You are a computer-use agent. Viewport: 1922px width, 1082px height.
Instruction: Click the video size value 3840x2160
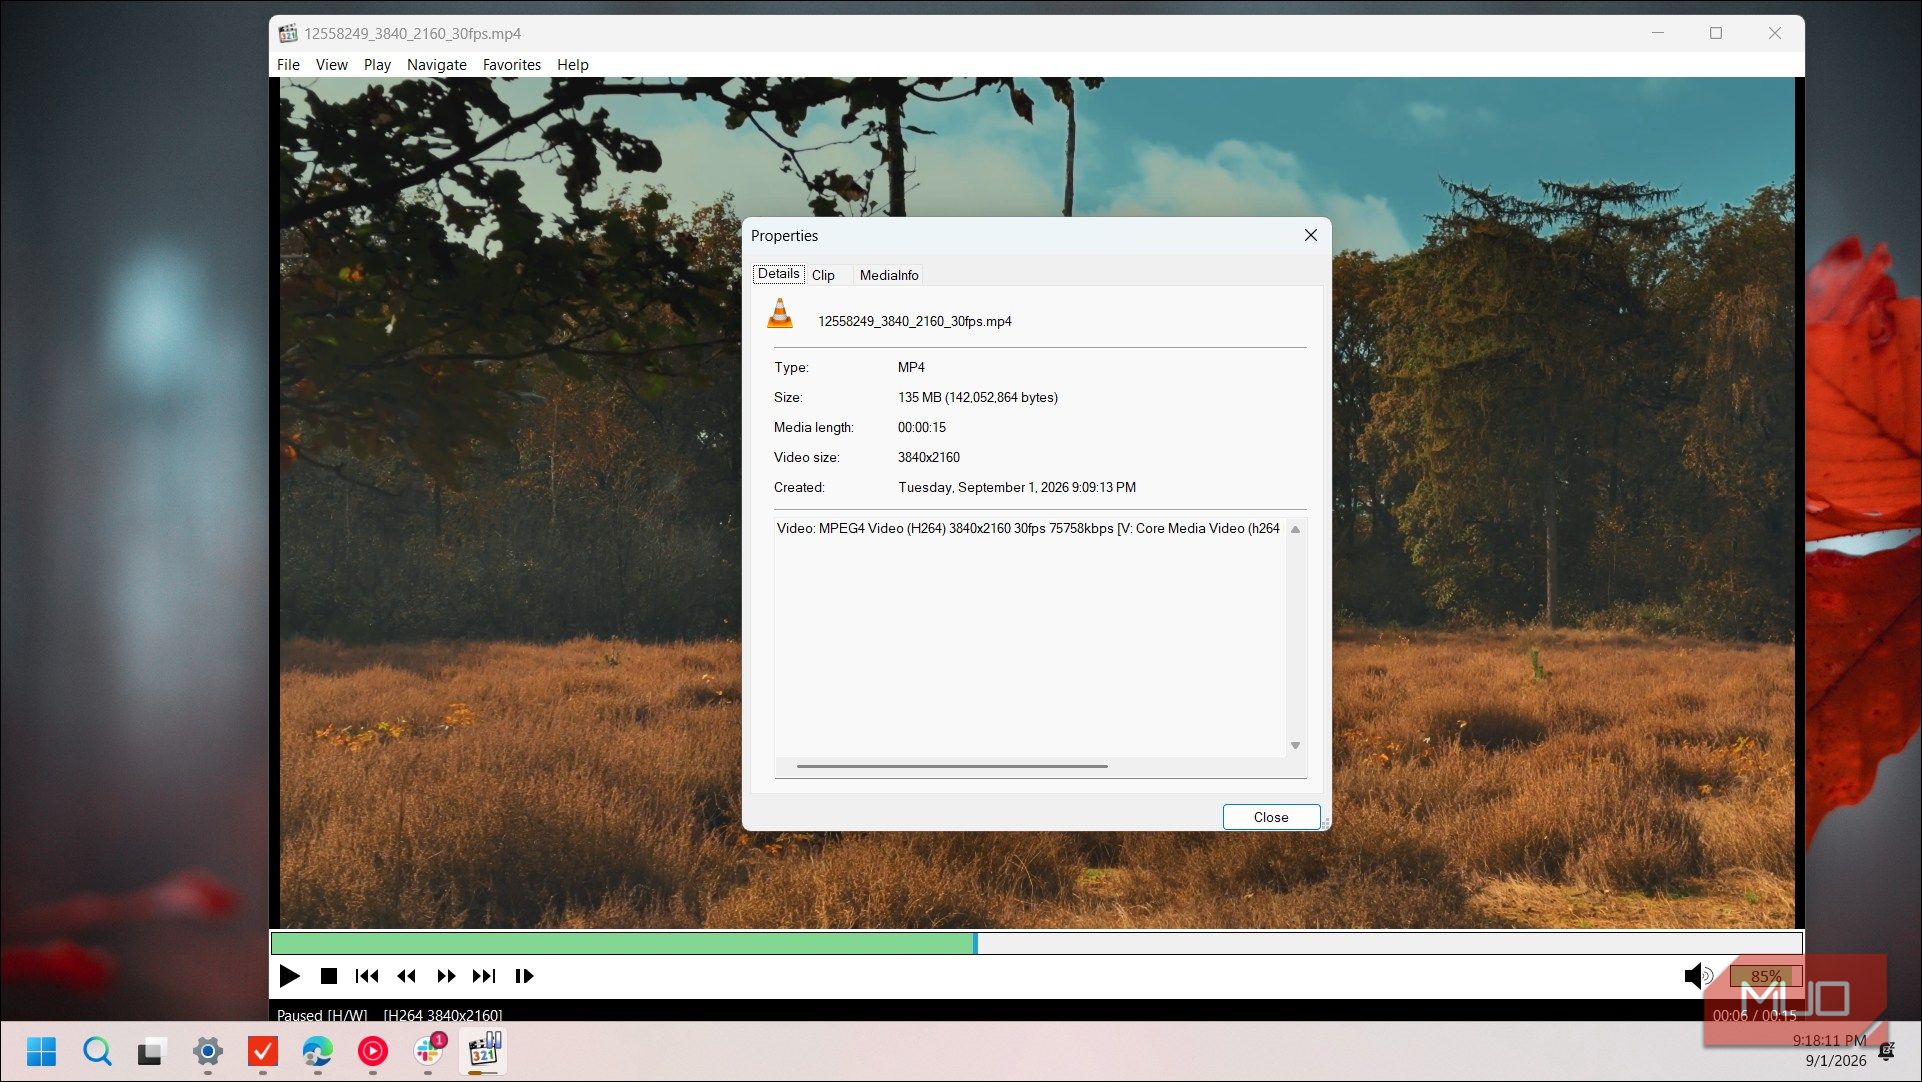pos(928,457)
